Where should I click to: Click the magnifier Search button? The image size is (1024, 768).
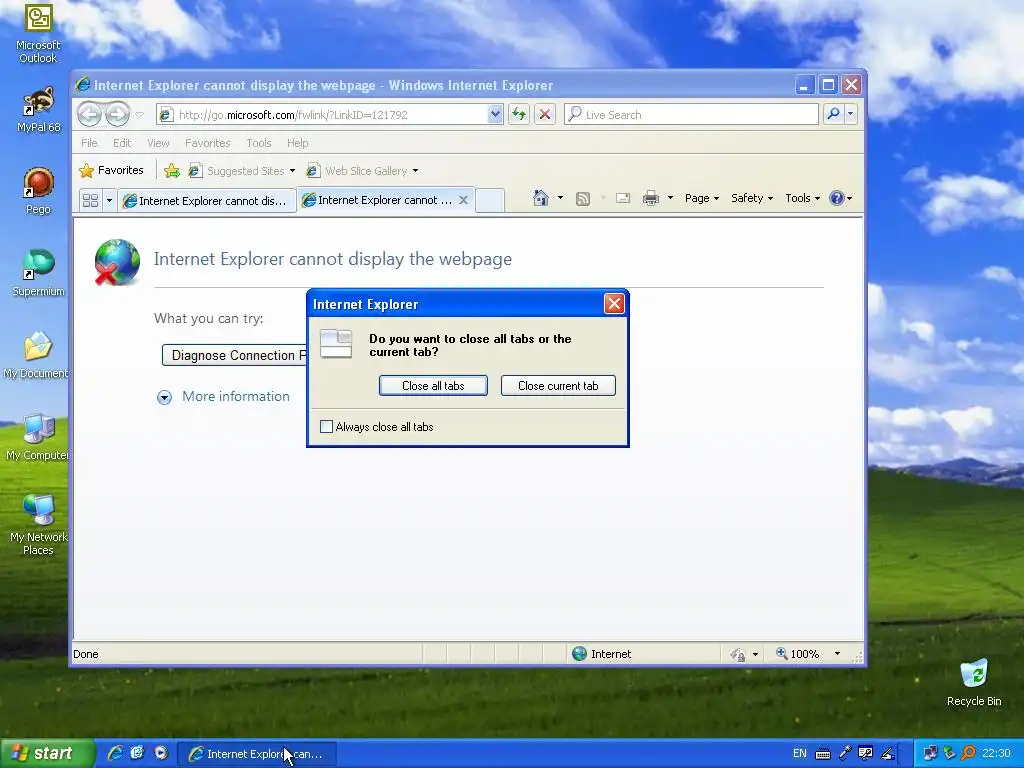[x=833, y=114]
